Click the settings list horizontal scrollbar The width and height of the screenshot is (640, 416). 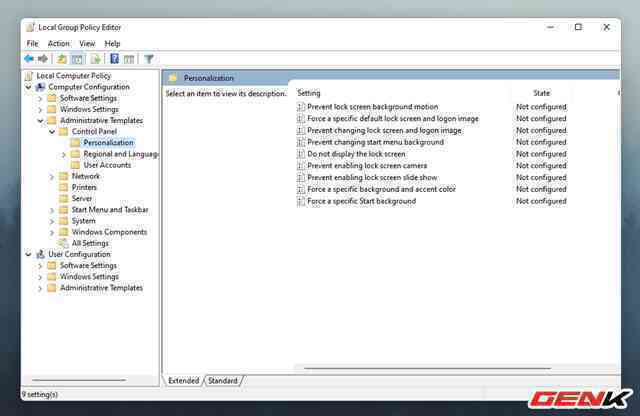pos(427,368)
